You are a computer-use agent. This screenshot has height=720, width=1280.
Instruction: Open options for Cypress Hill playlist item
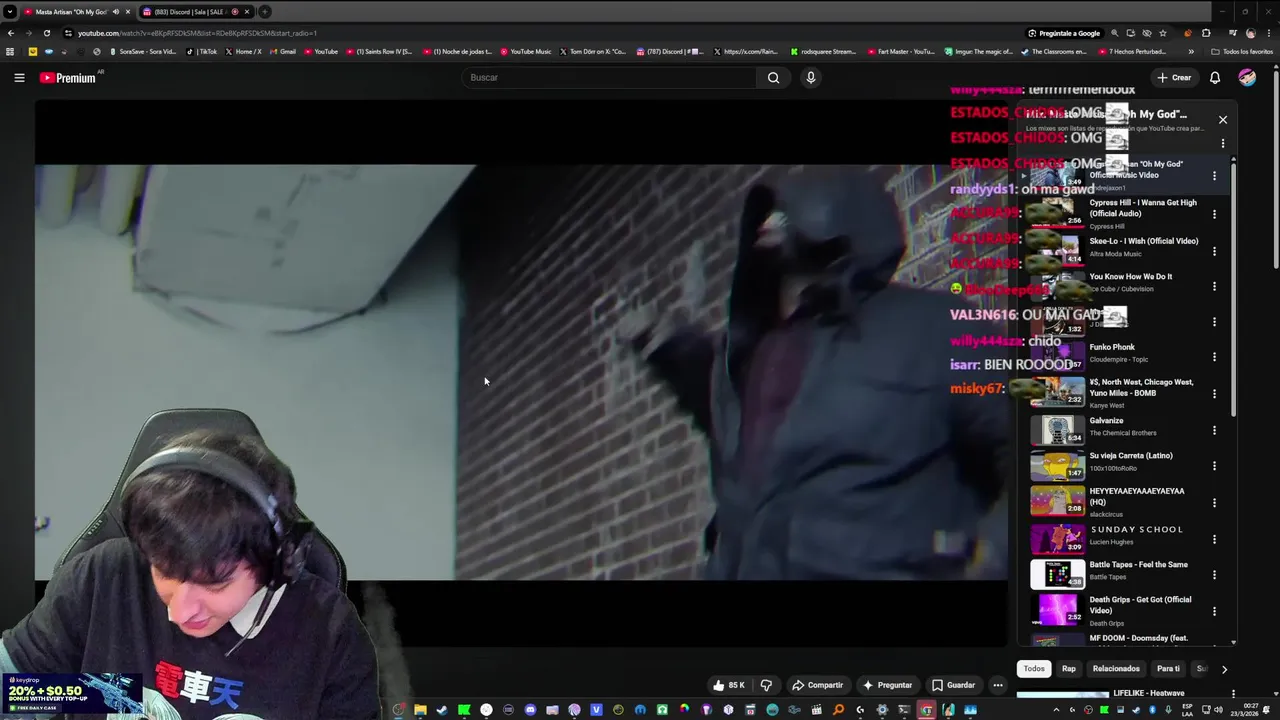[1214, 214]
